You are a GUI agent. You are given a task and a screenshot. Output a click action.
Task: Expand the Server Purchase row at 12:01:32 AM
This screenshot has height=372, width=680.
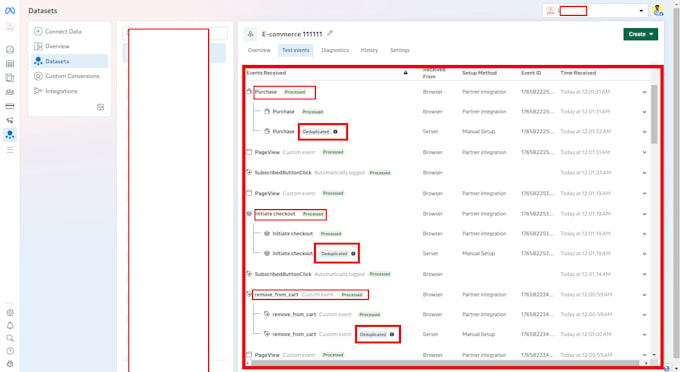click(644, 132)
